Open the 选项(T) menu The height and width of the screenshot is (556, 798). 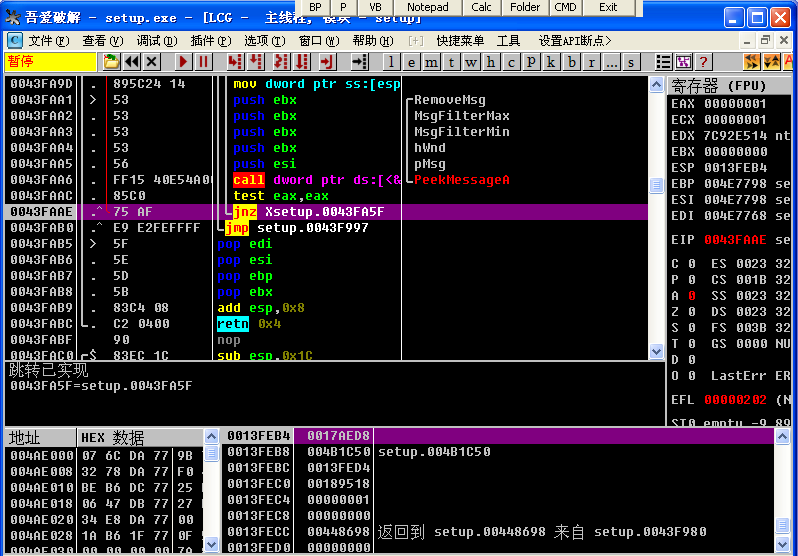point(265,41)
